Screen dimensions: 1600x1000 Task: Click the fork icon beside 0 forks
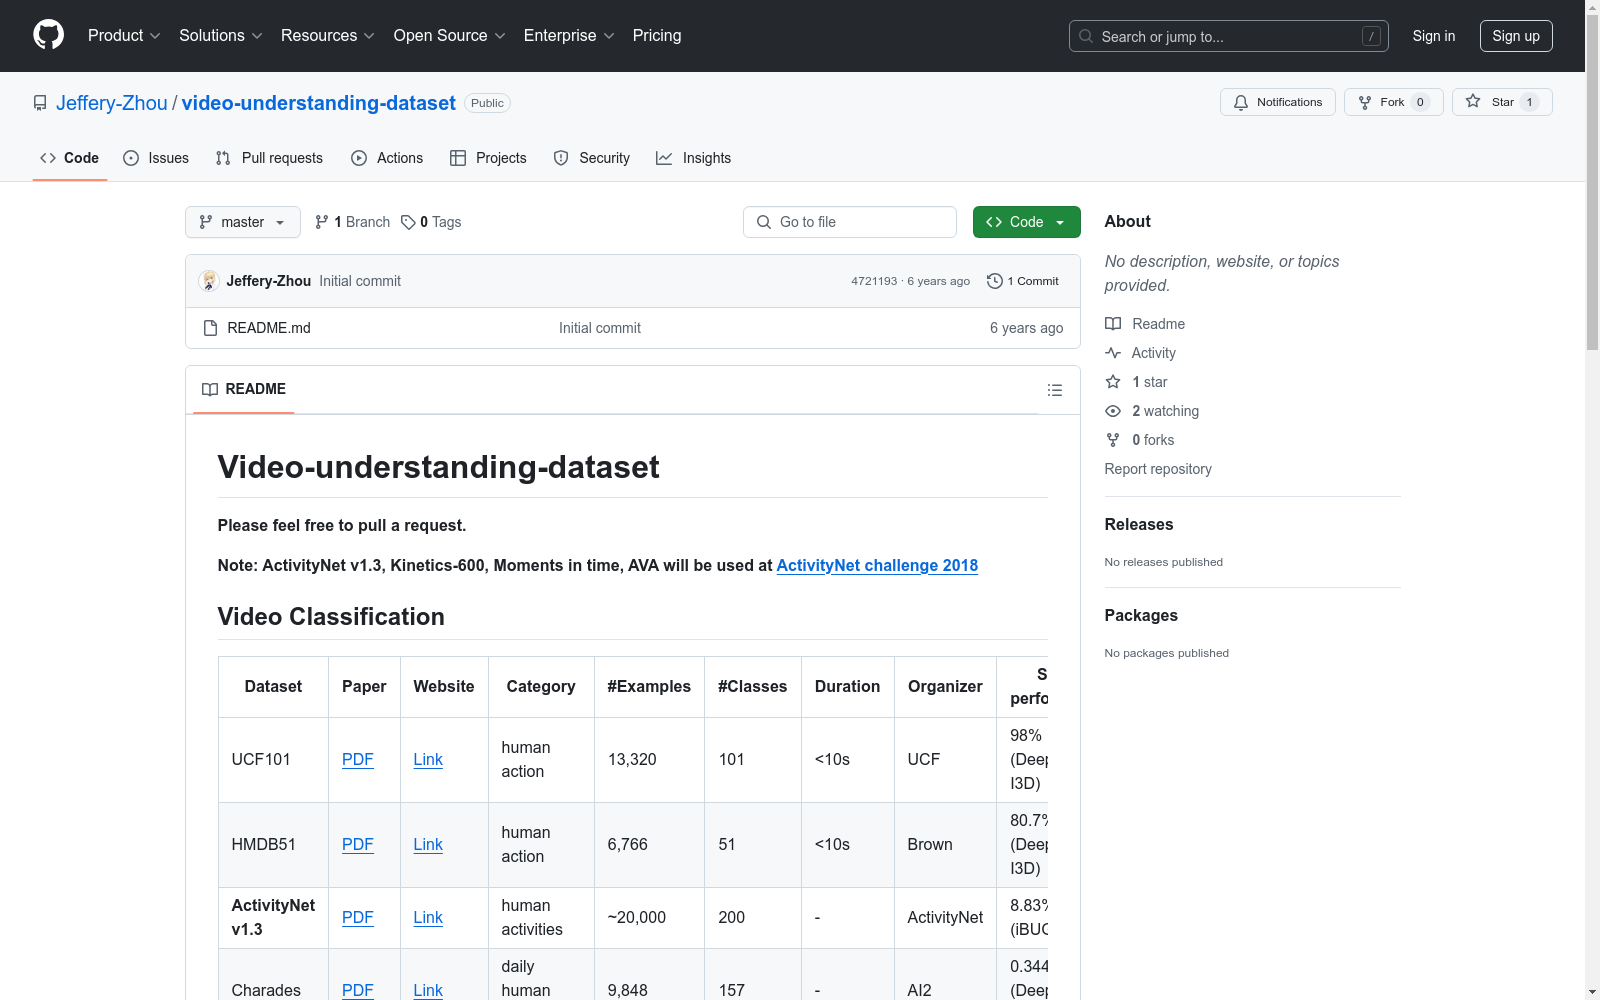click(x=1113, y=440)
